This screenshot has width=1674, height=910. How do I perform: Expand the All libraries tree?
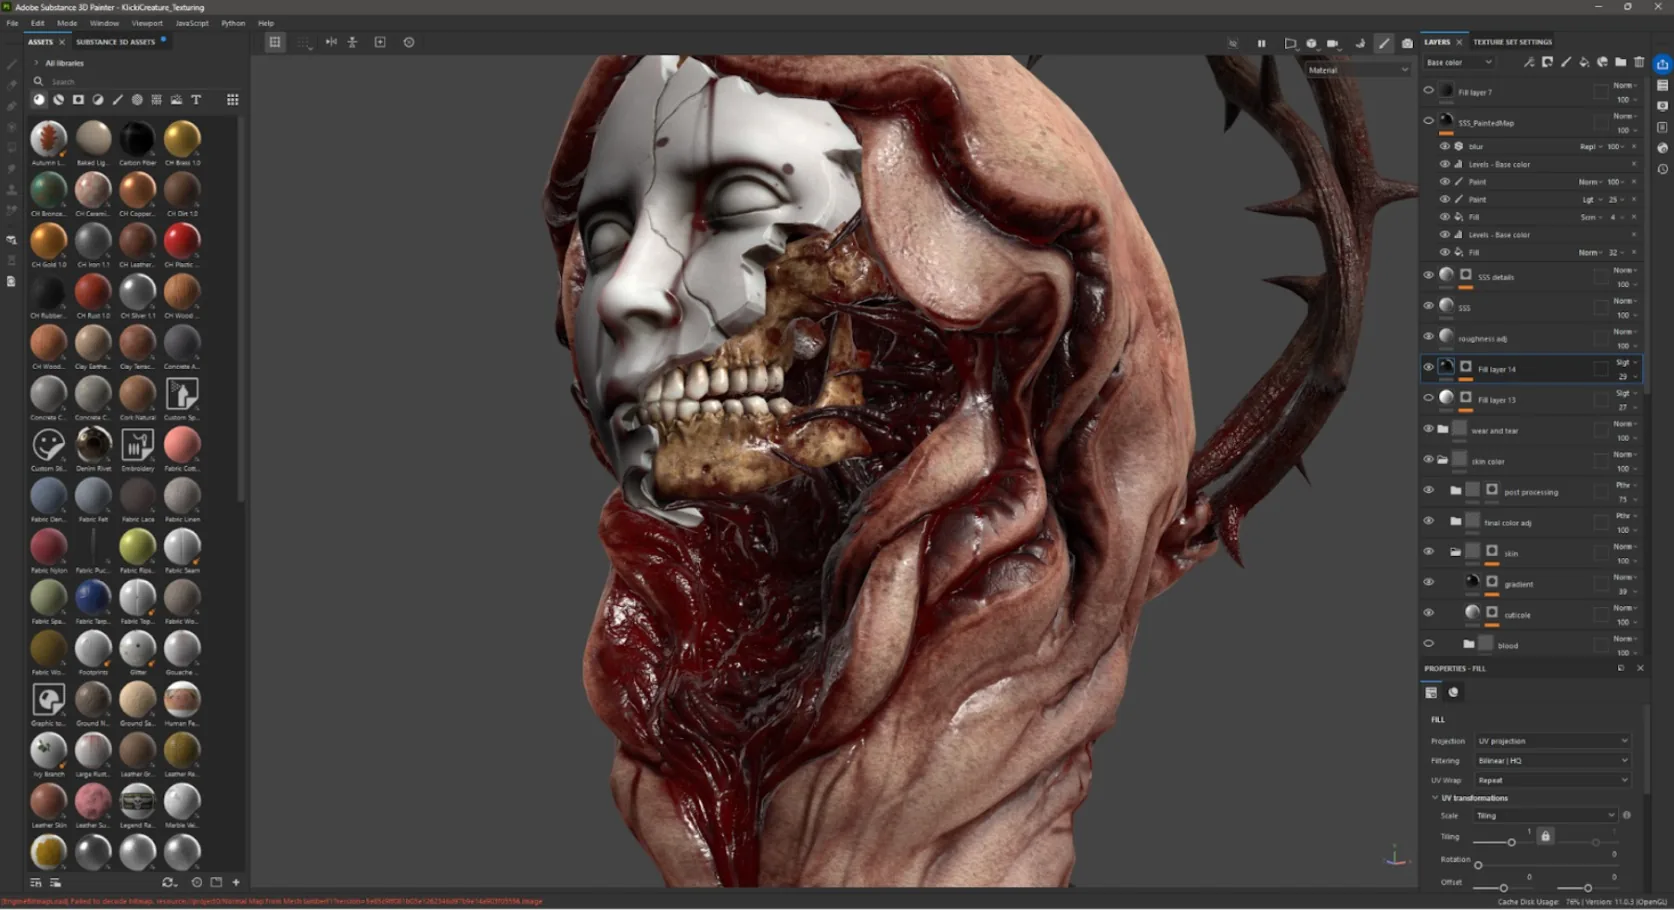coord(37,63)
